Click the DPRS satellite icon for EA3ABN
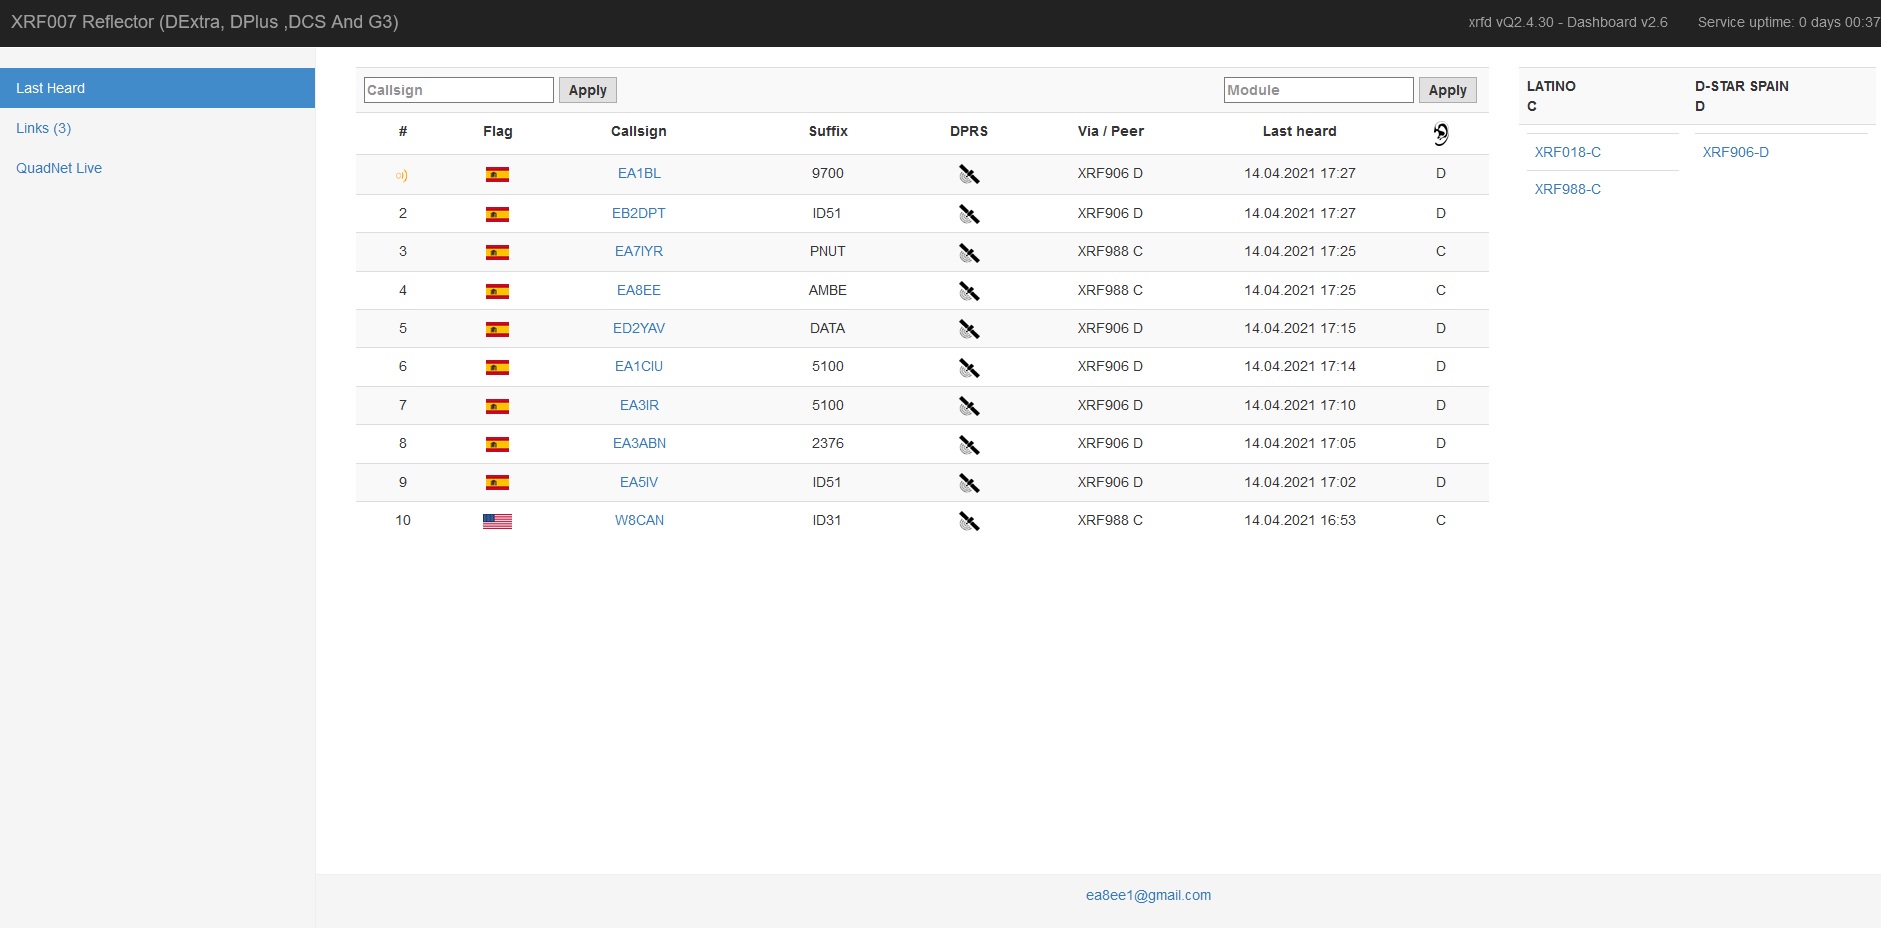1881x928 pixels. pos(968,445)
